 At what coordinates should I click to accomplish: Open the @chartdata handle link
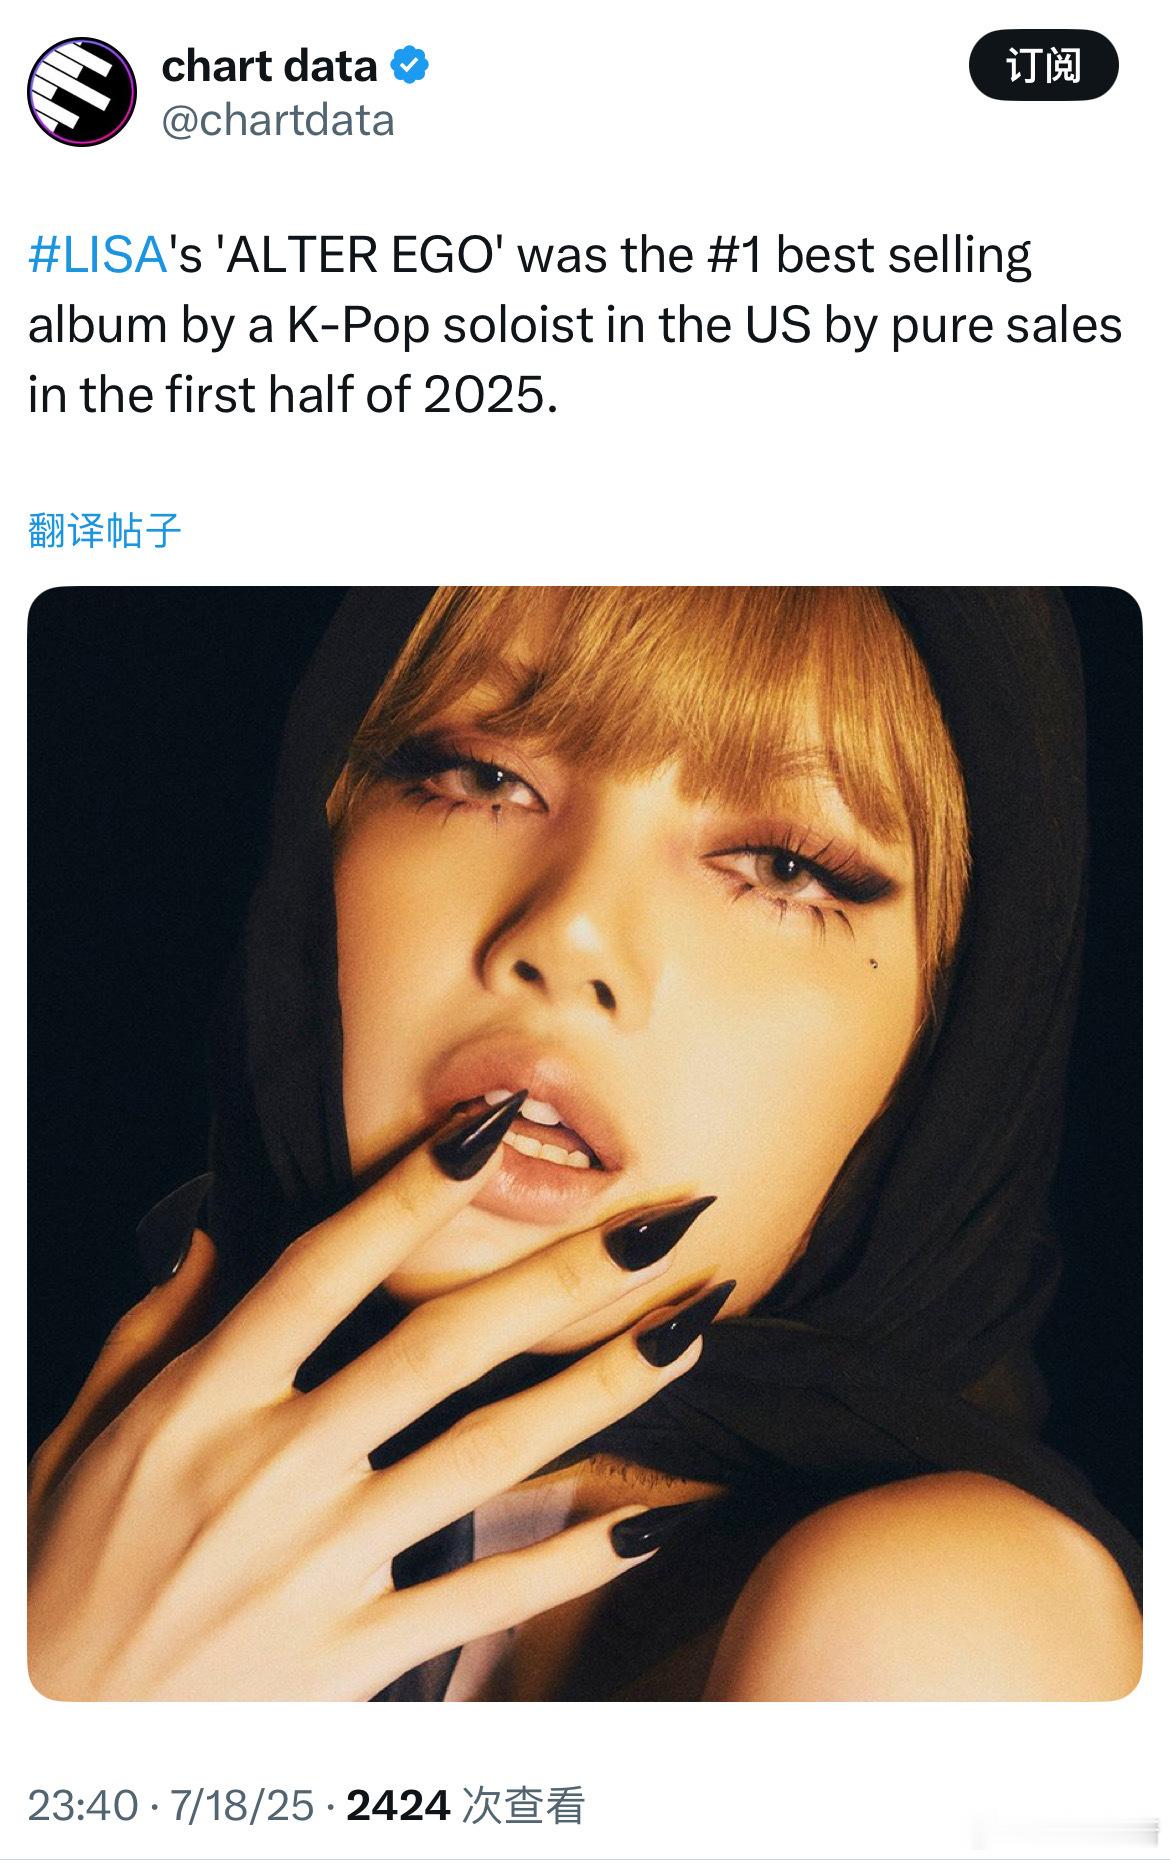tap(278, 121)
